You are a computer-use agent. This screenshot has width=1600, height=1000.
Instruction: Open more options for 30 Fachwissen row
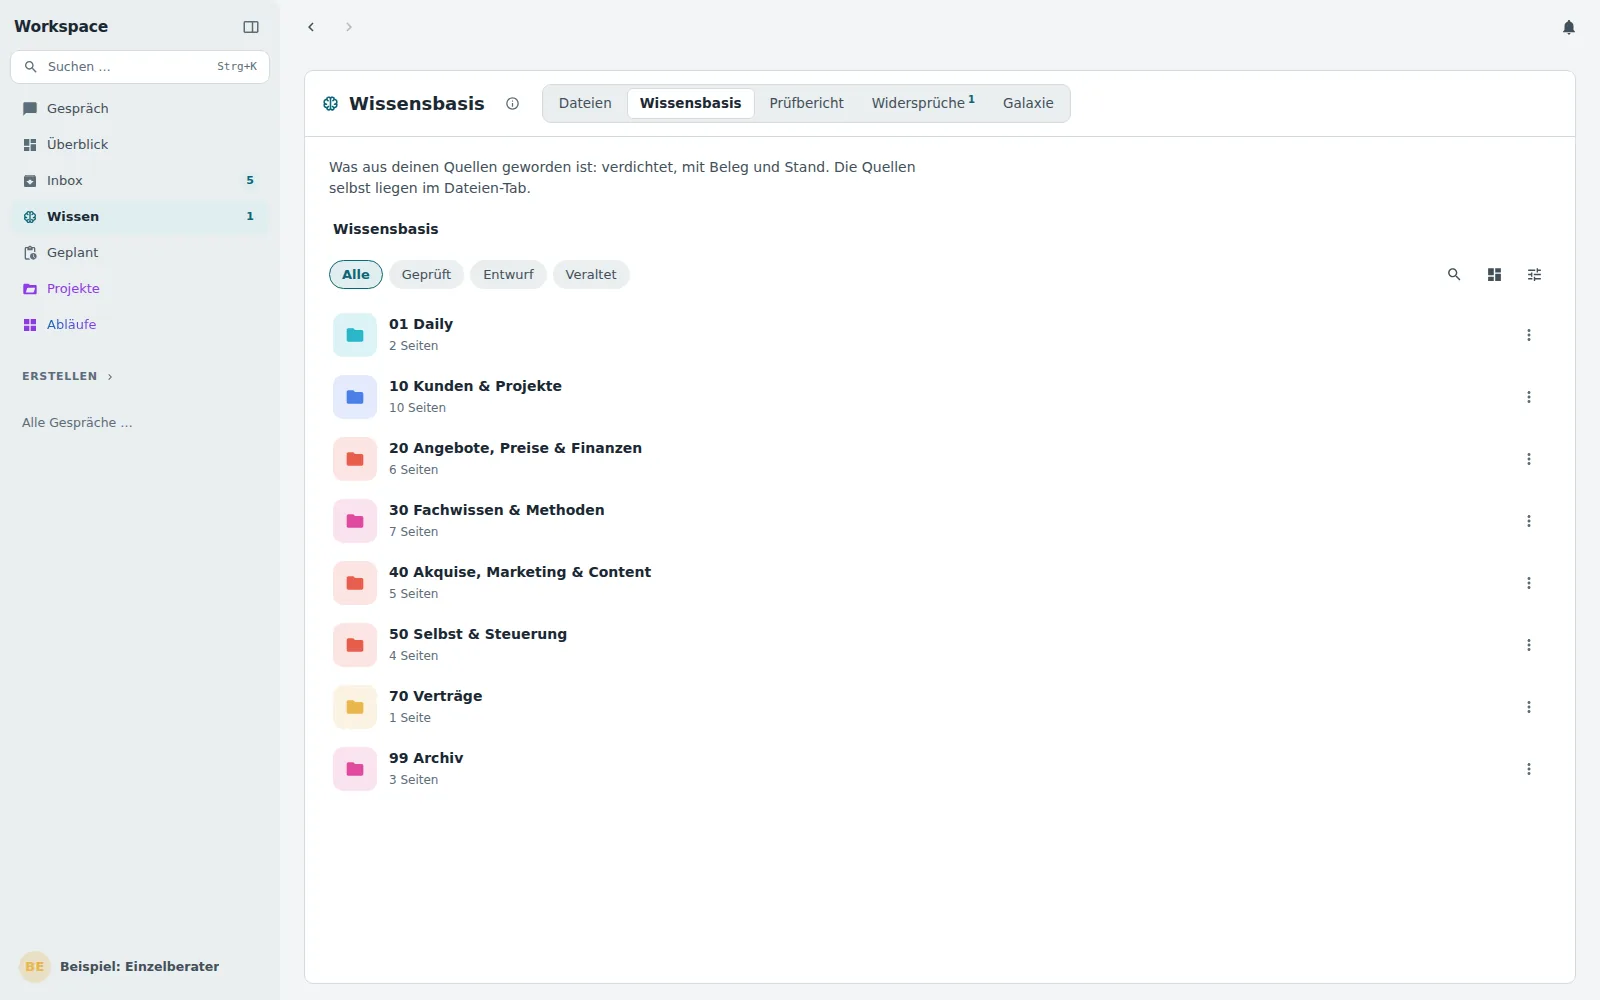coord(1529,521)
